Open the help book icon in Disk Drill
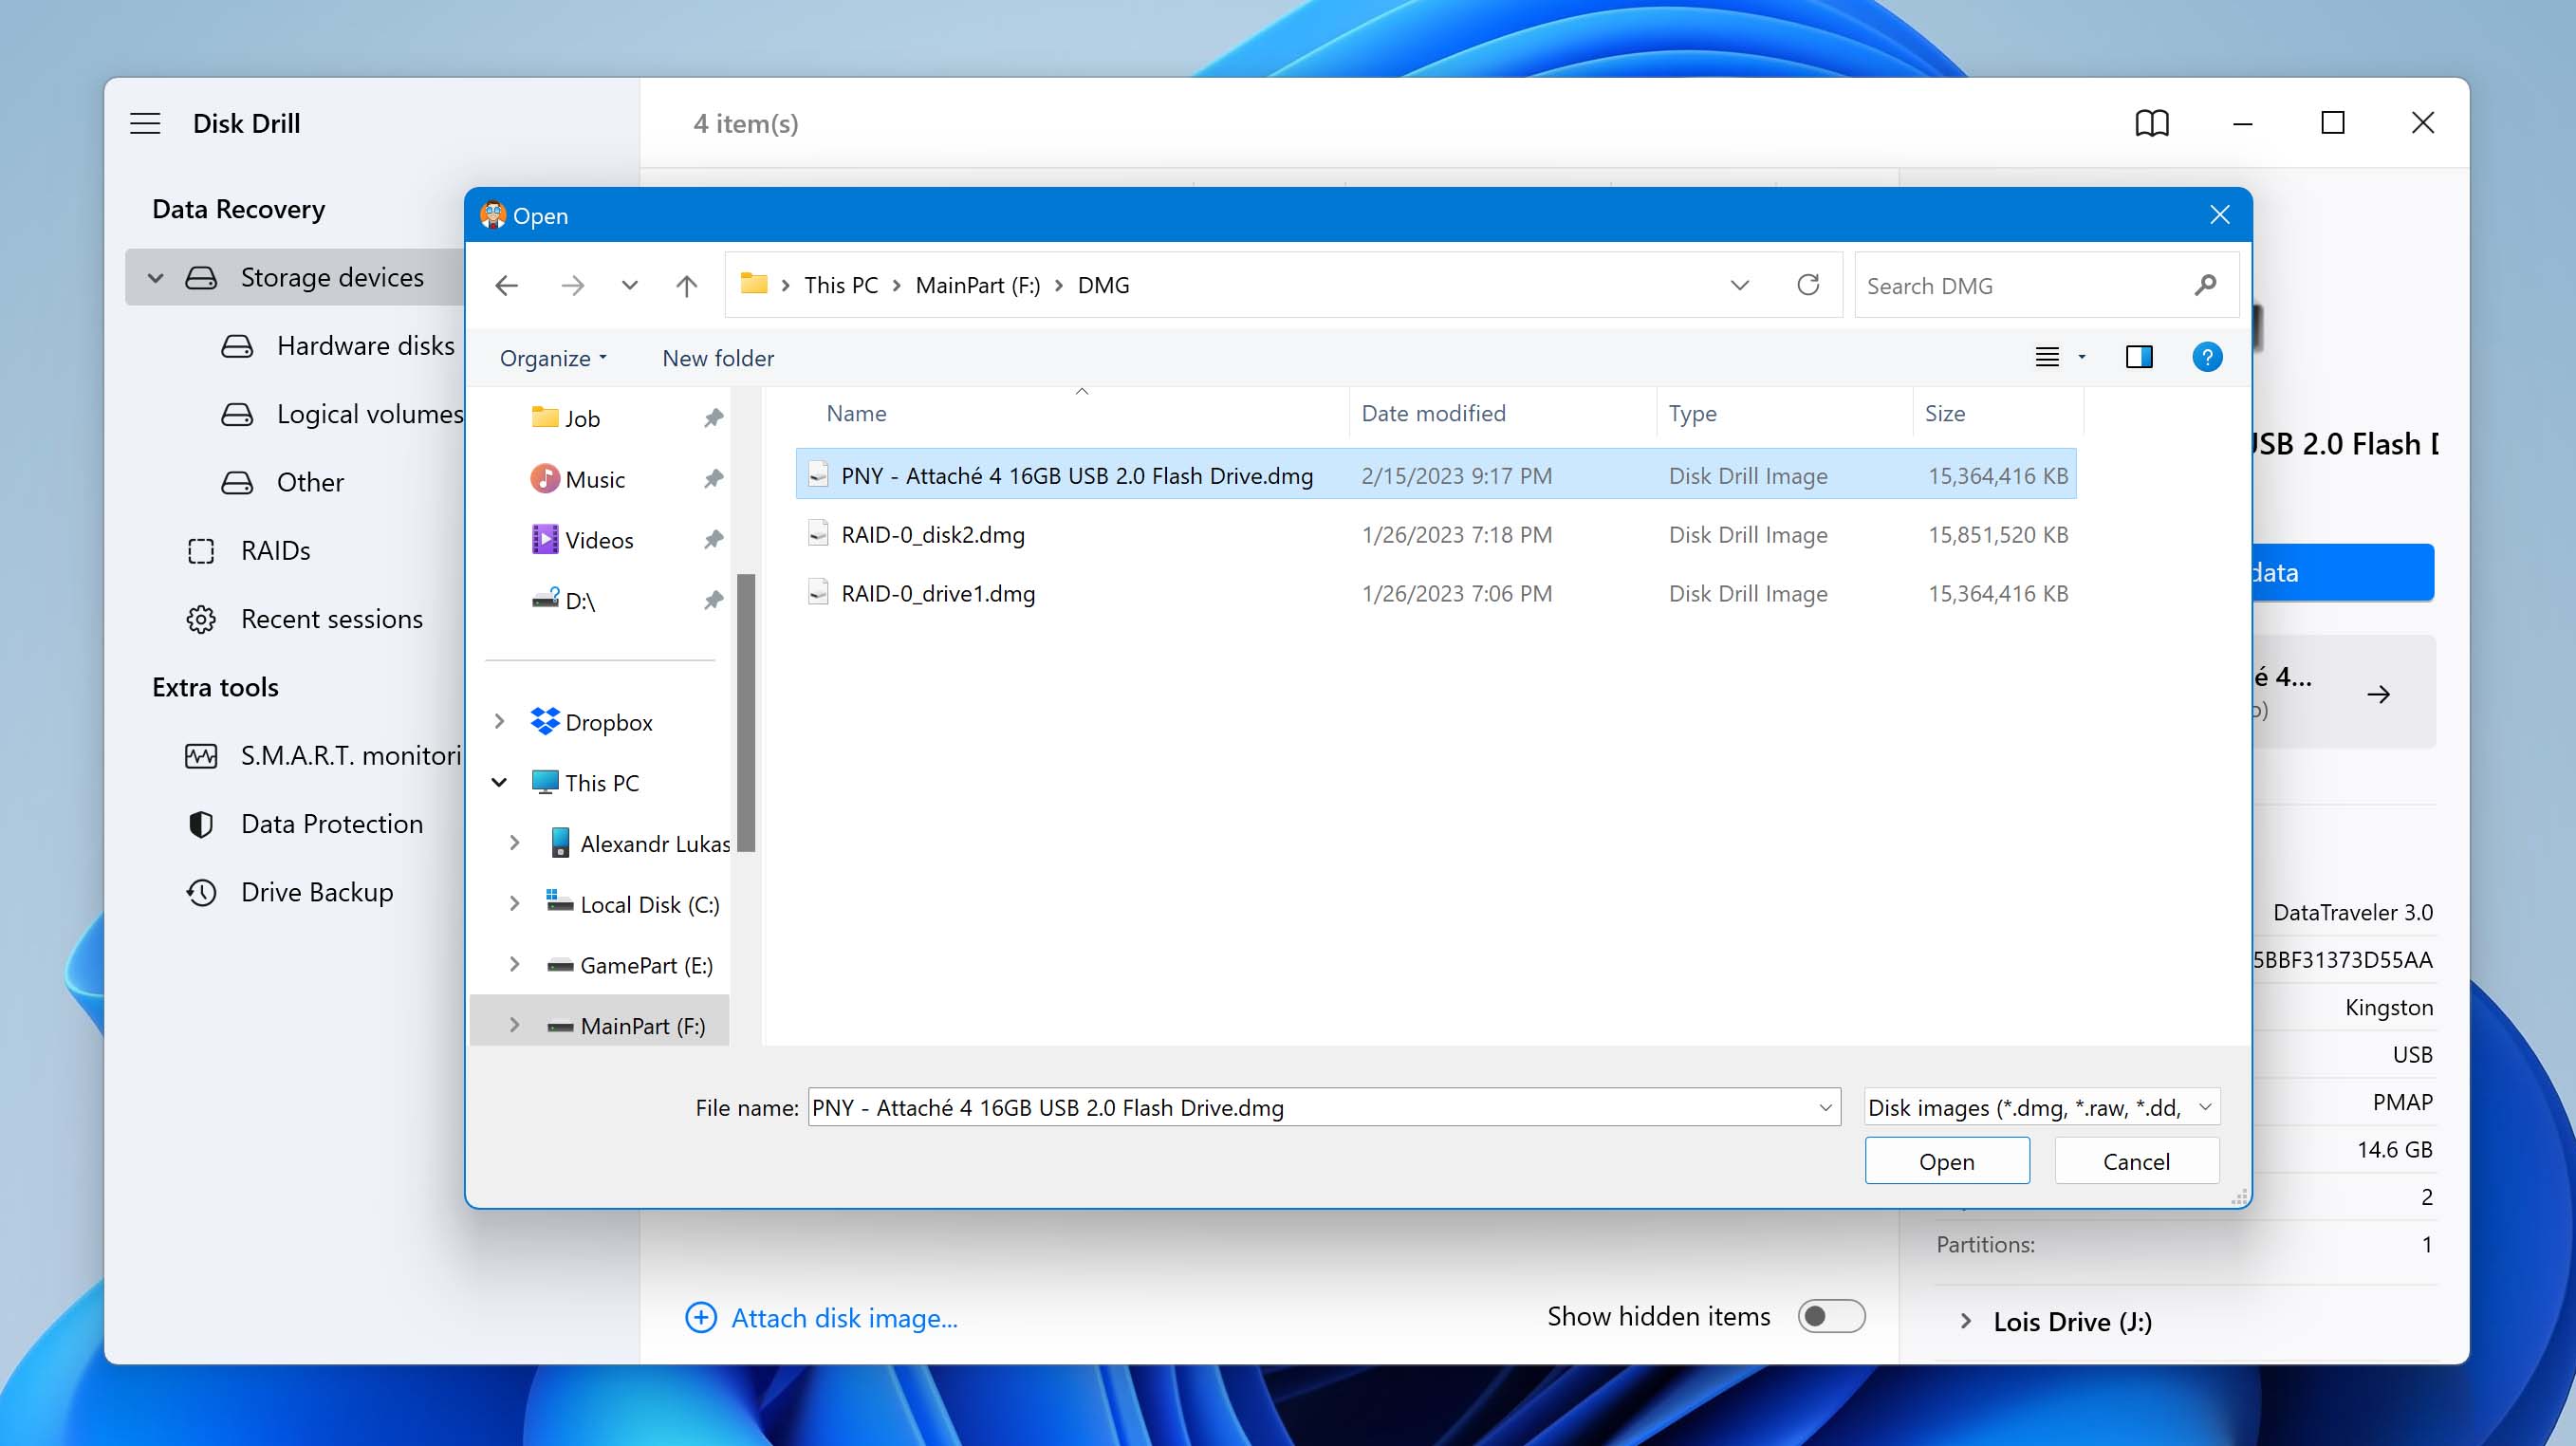2576x1446 pixels. [2152, 123]
